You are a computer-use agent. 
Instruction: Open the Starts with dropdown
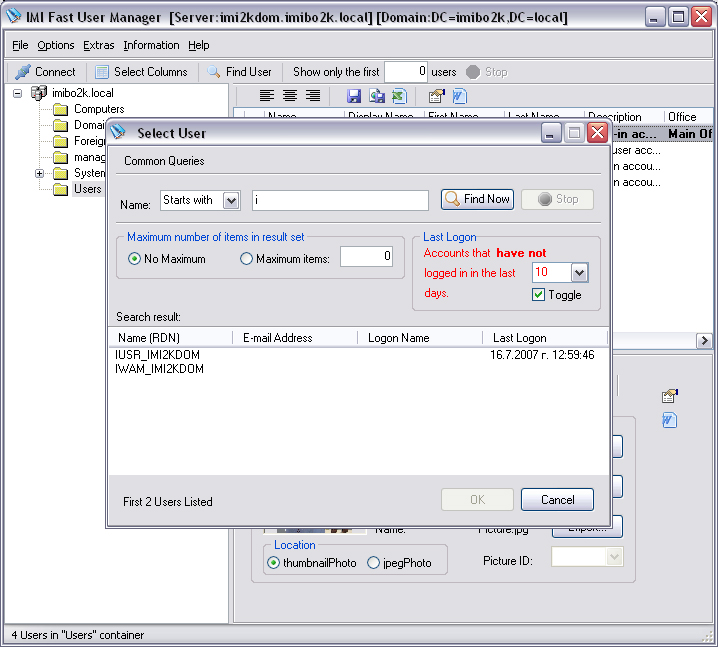click(231, 201)
